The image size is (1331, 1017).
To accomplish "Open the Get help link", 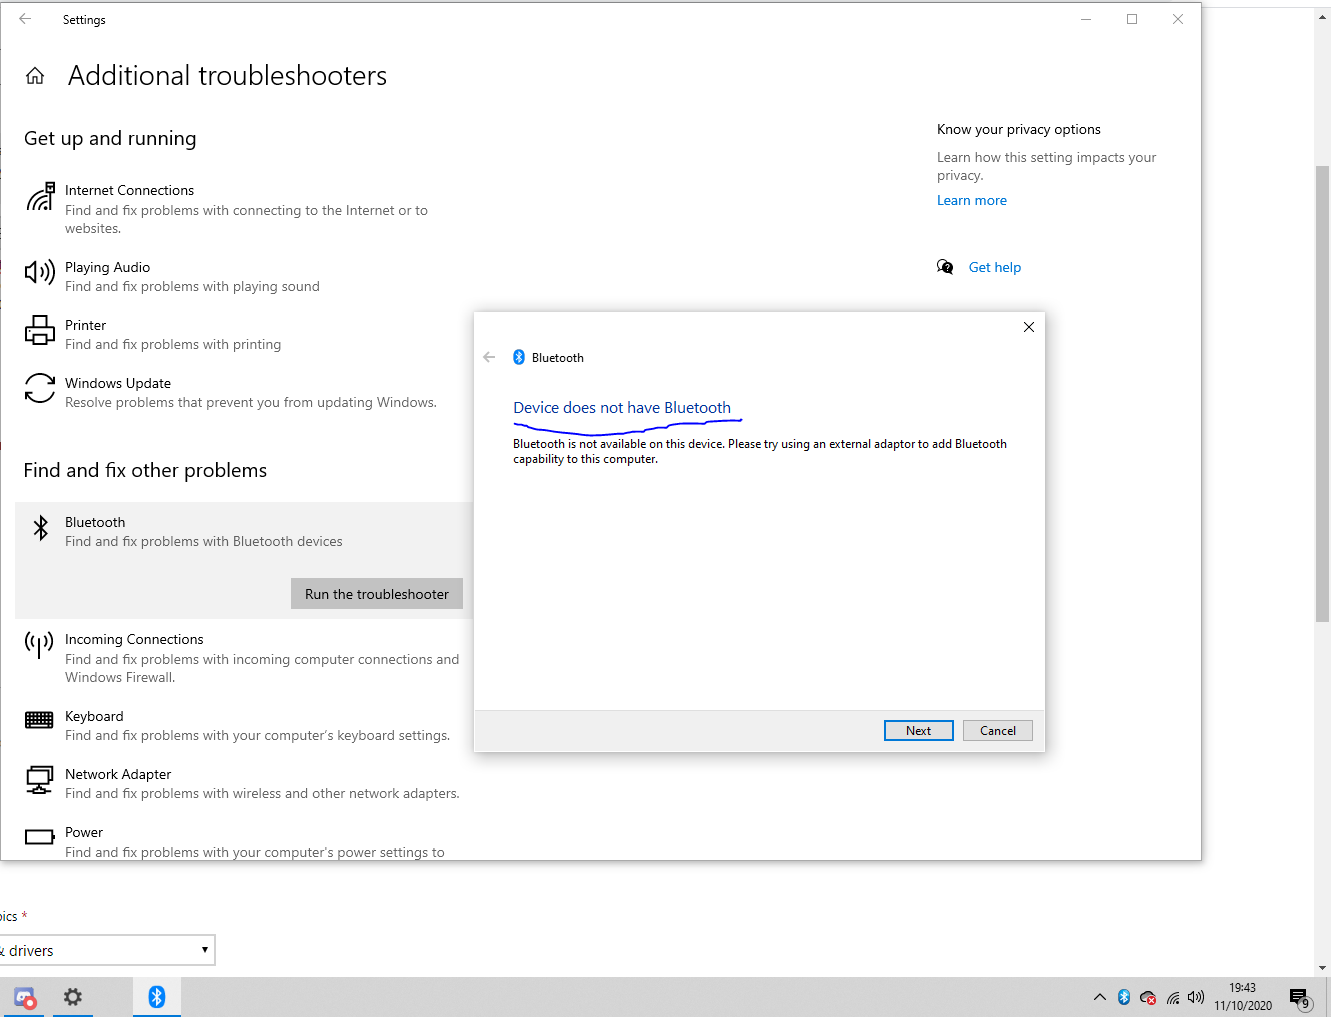I will tap(995, 267).
